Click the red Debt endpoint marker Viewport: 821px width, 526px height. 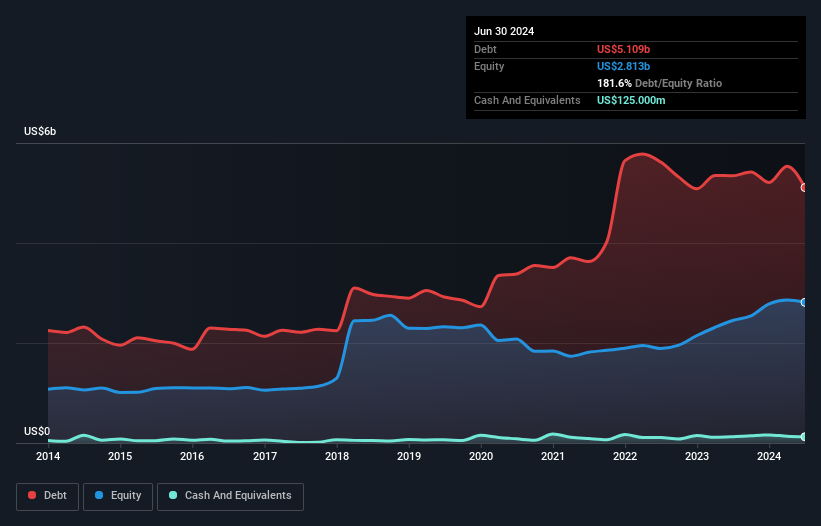(804, 187)
